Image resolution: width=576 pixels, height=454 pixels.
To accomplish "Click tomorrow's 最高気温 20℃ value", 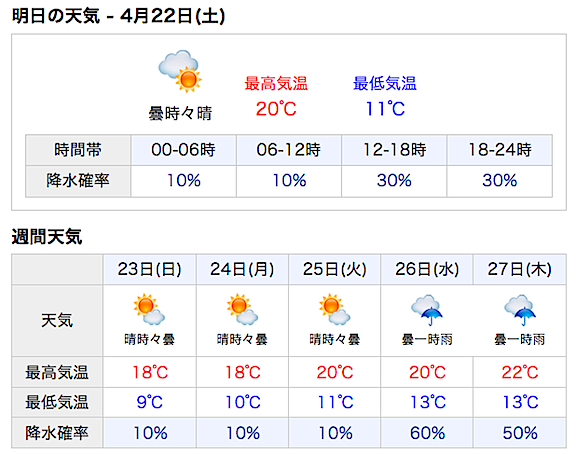I will coord(276,109).
